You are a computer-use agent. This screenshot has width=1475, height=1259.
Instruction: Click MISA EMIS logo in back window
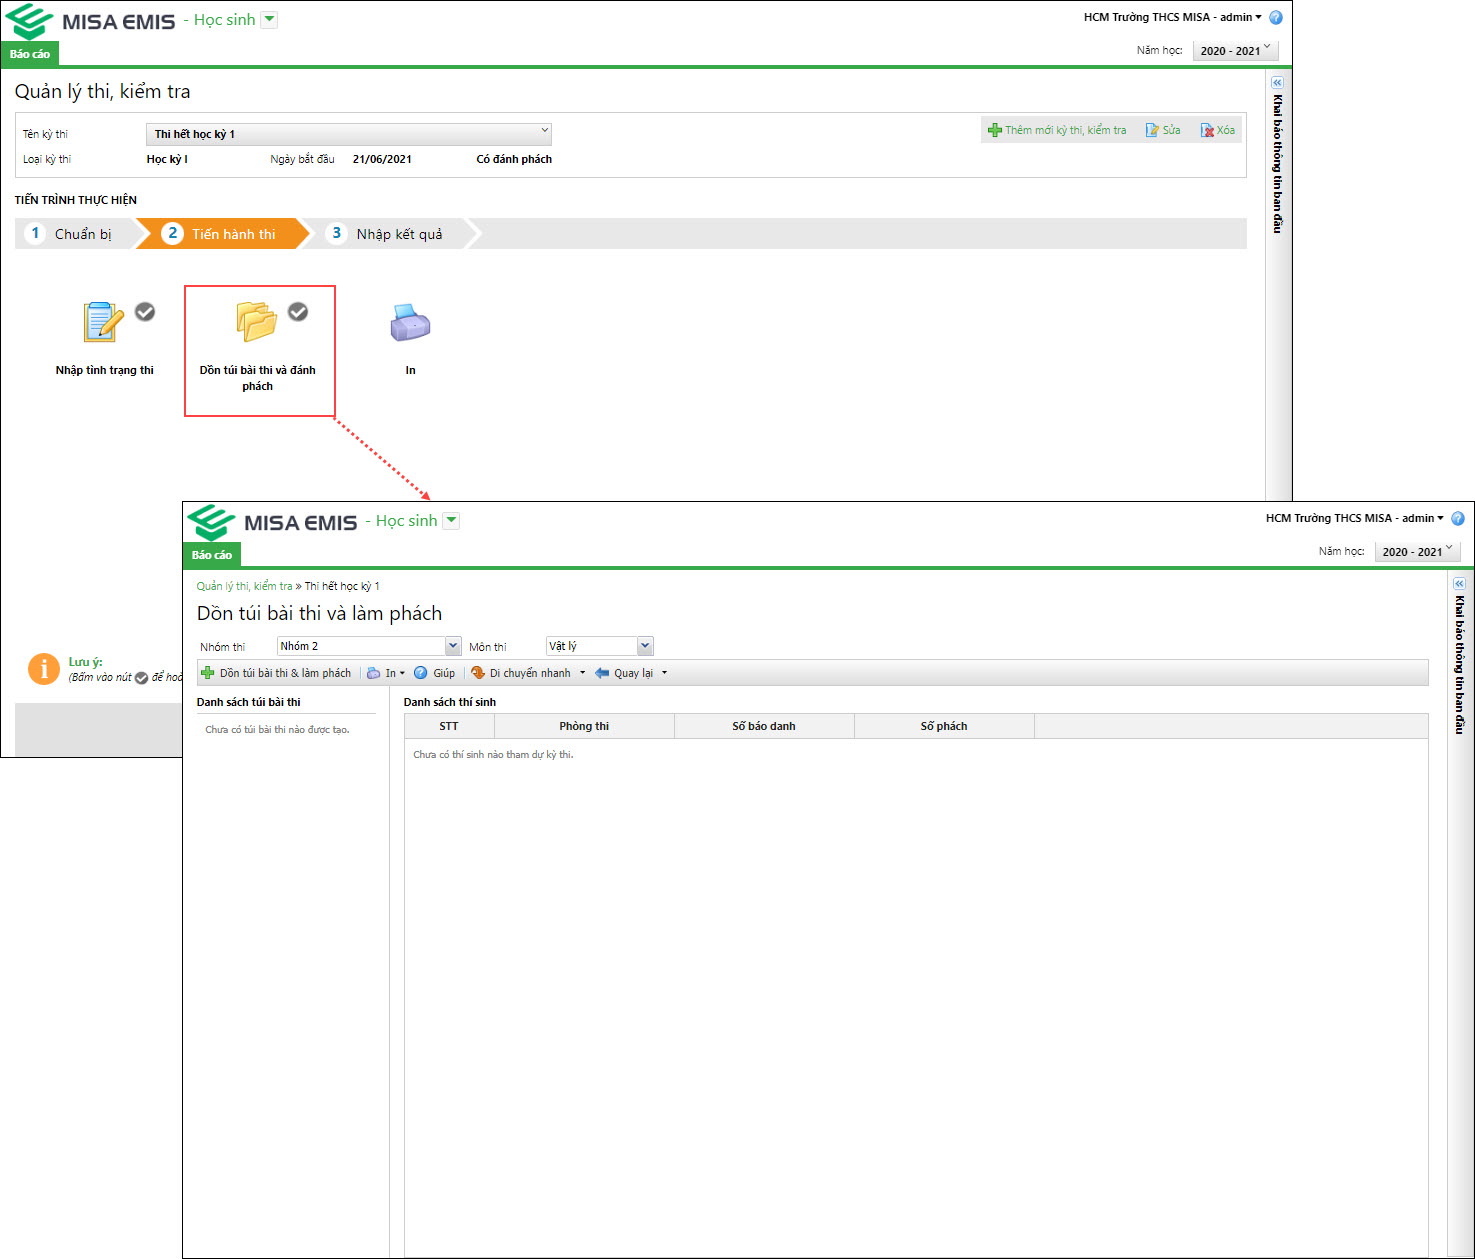[90, 21]
